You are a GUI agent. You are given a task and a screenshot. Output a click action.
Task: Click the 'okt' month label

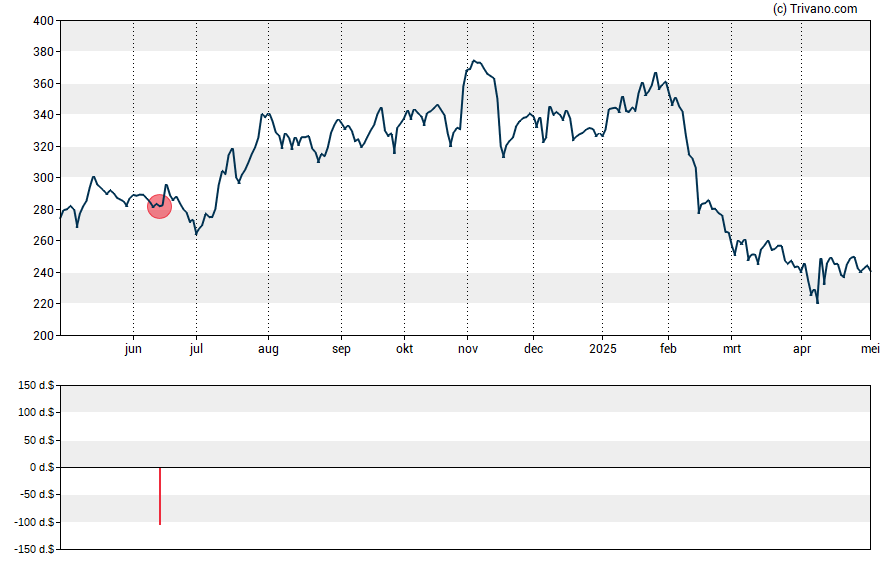coord(404,349)
